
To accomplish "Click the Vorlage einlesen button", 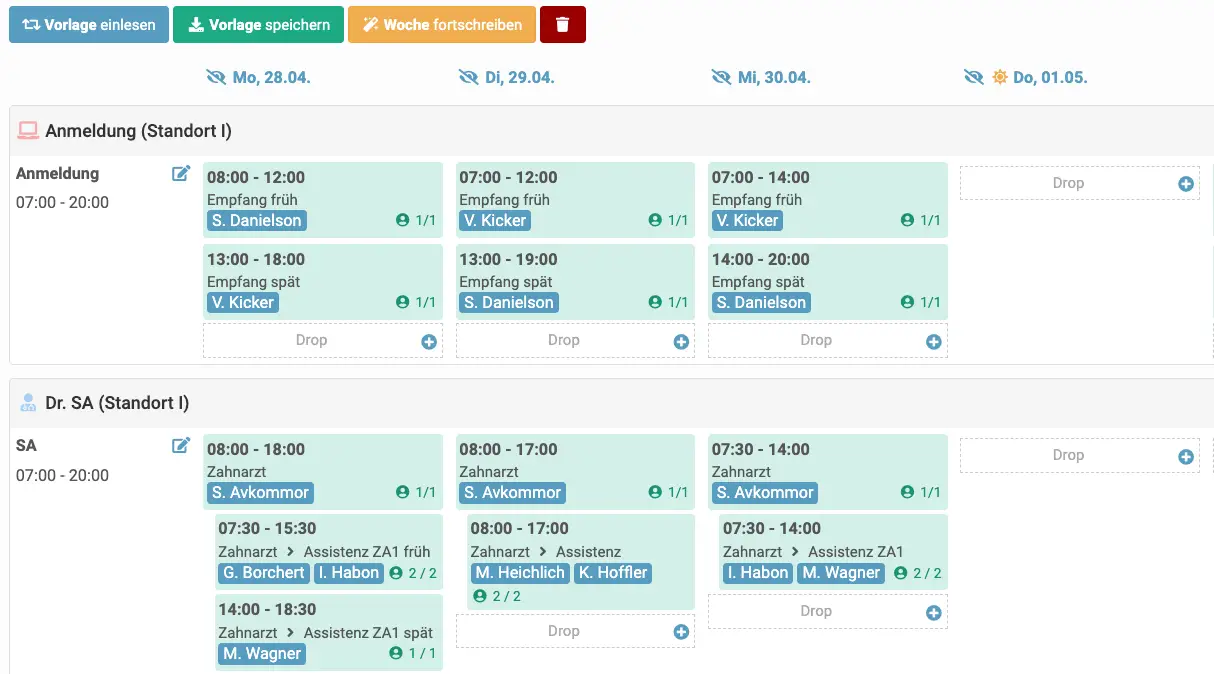I will pos(89,25).
